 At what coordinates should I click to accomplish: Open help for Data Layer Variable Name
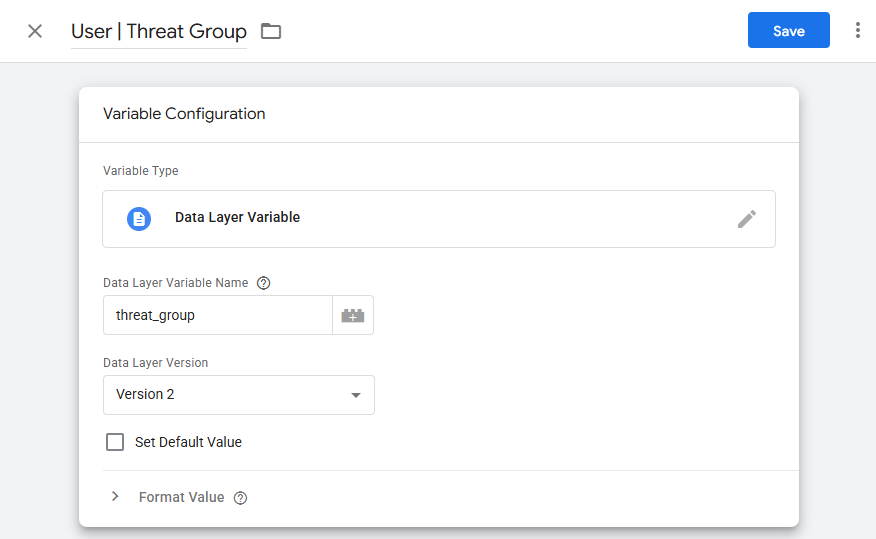(x=263, y=283)
